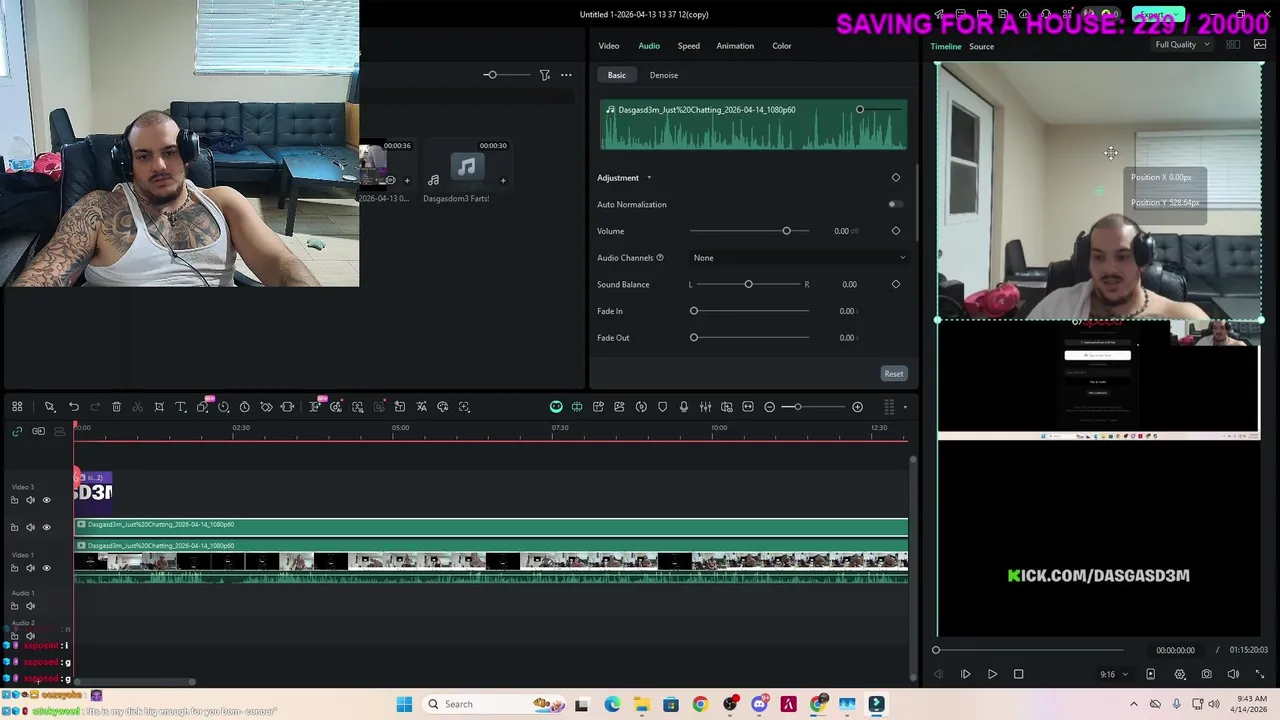Click the voiceover microphone icon
This screenshot has width=1280, height=720.
[x=684, y=407]
